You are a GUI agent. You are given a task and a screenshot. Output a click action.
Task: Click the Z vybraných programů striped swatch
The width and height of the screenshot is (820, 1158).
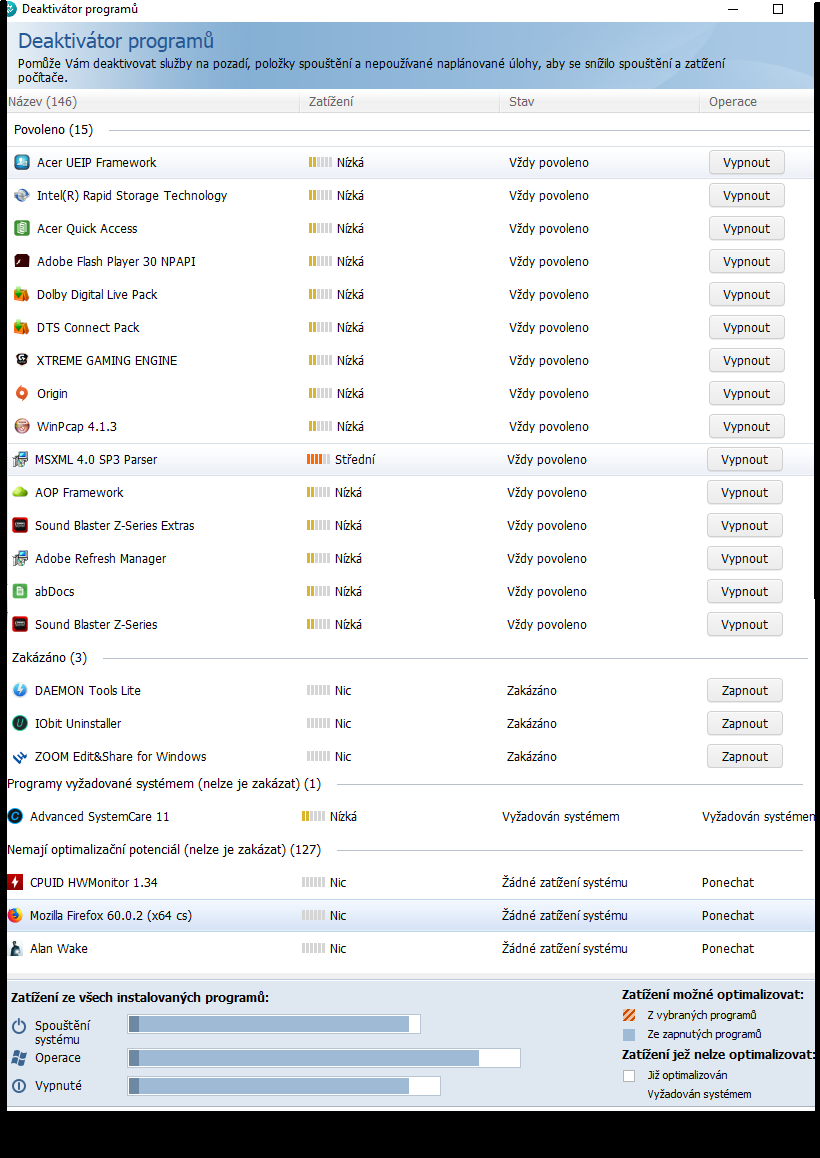point(629,1015)
